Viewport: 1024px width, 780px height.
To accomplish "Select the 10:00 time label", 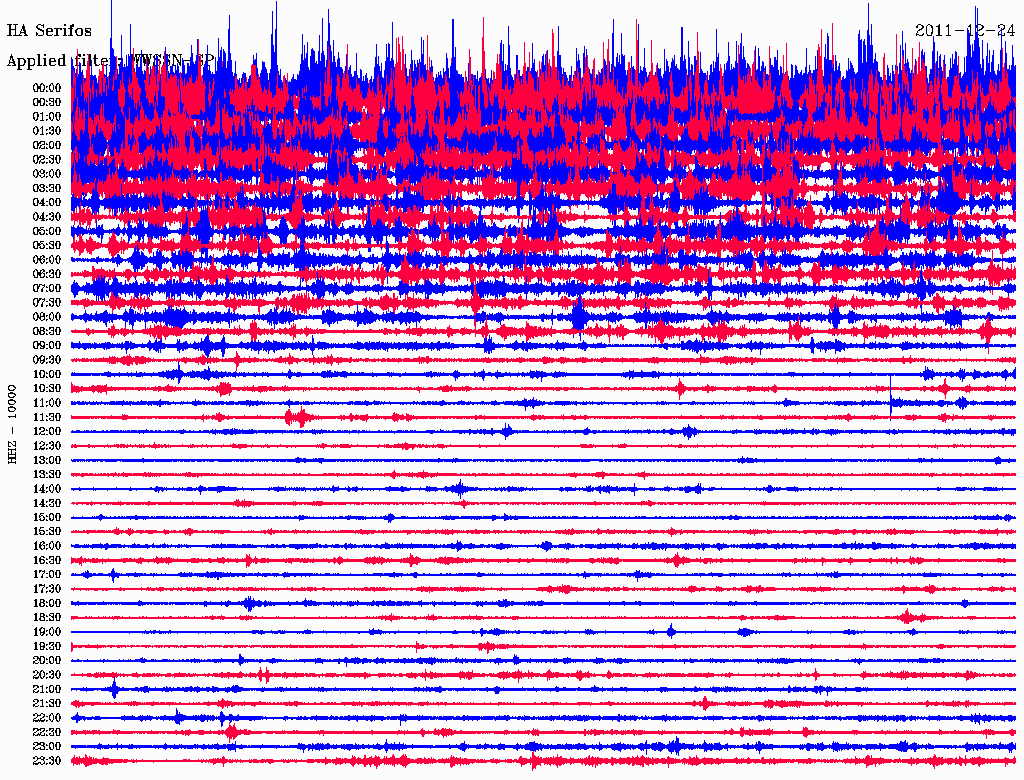I will [x=47, y=374].
